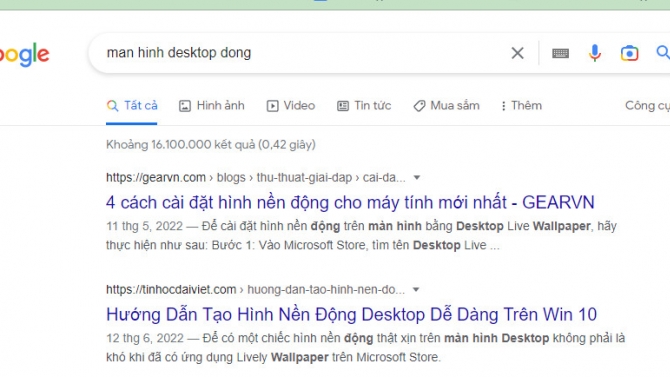Expand the dropdown arrow beside gearvn.com URL
This screenshot has width=670, height=377.
tap(417, 177)
